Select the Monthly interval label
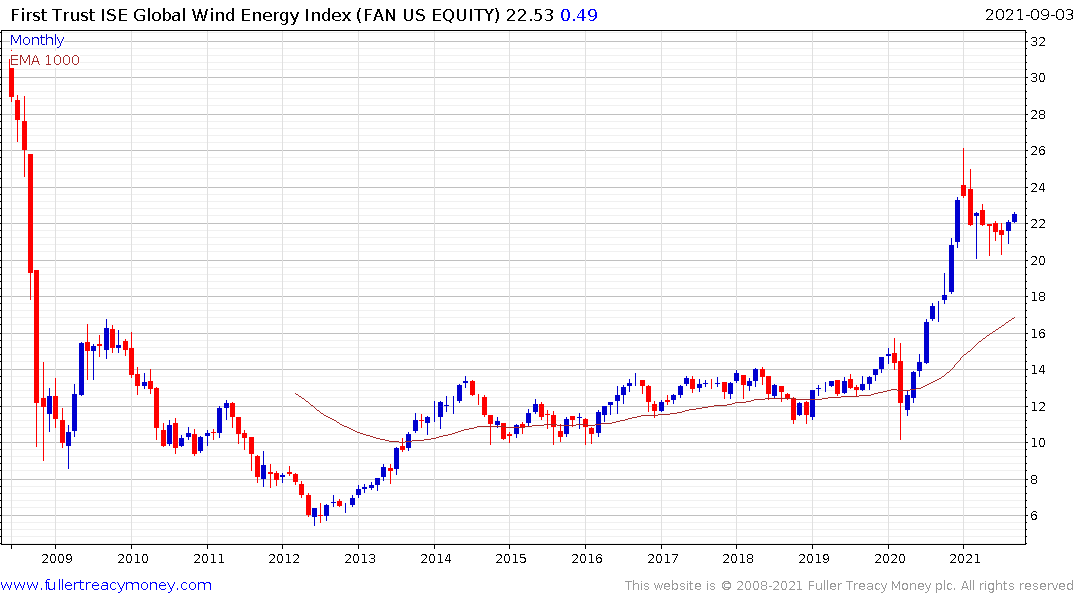This screenshot has width=1075, height=600. click(x=37, y=40)
